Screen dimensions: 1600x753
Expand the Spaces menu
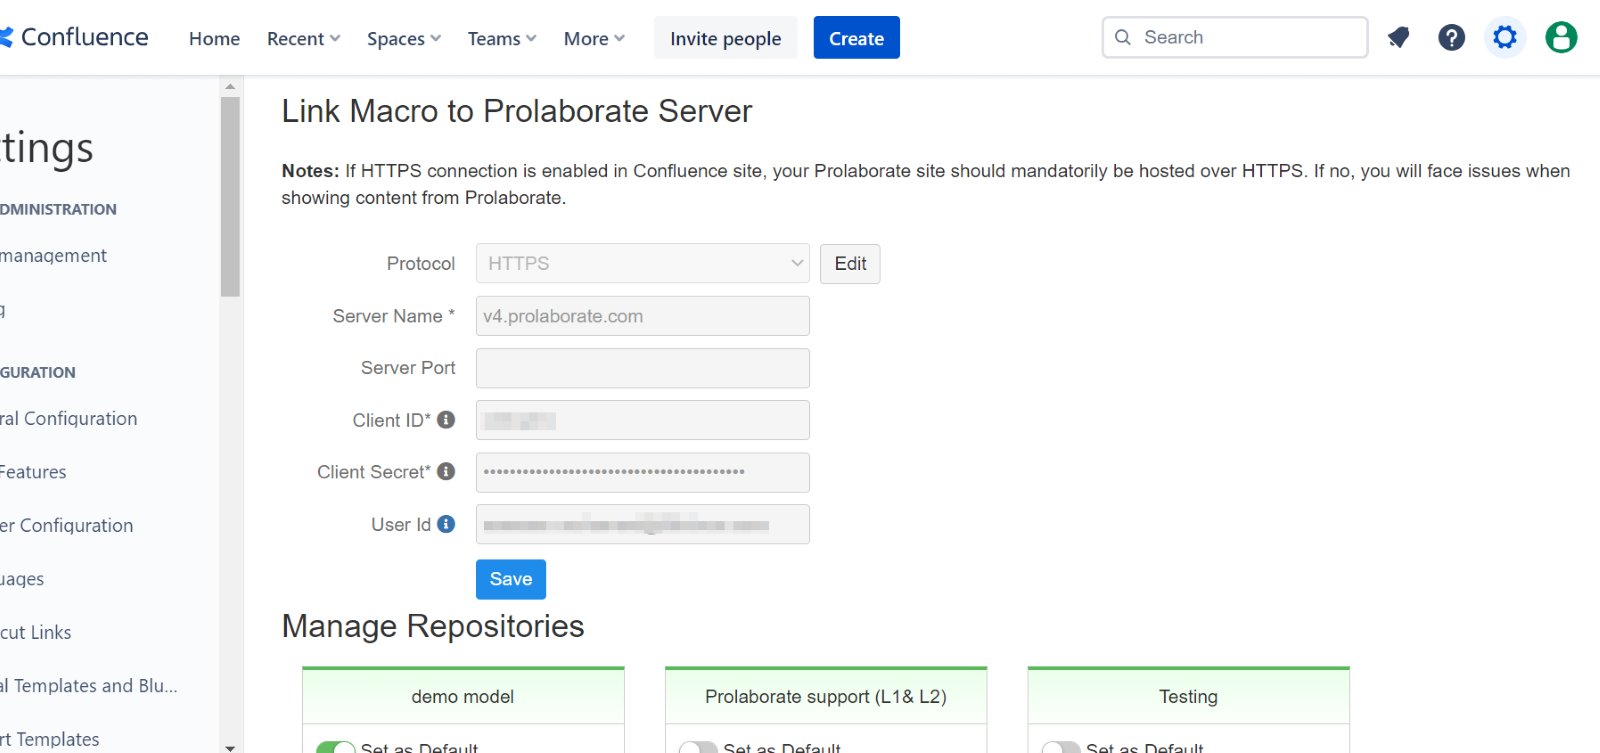pos(403,38)
